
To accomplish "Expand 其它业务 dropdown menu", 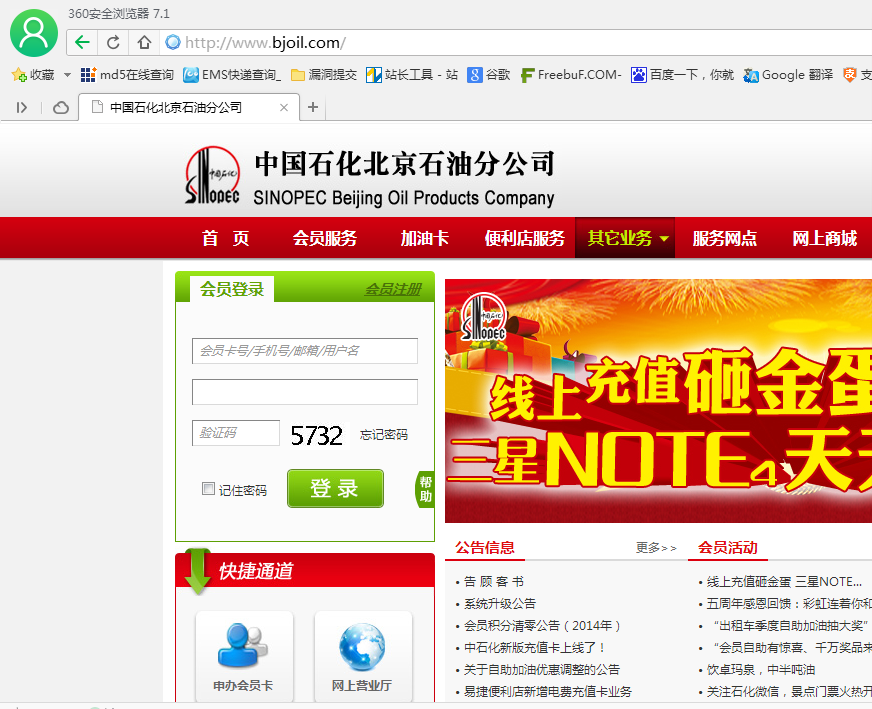I will coord(625,238).
